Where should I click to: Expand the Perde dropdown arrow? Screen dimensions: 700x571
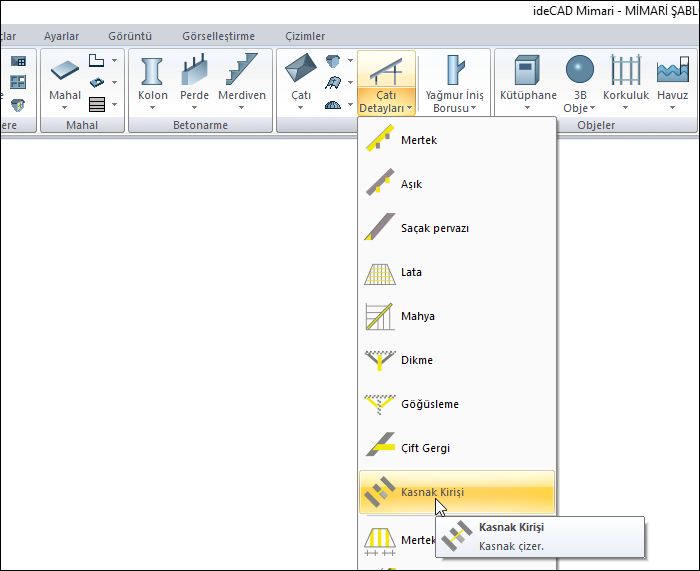[x=194, y=108]
